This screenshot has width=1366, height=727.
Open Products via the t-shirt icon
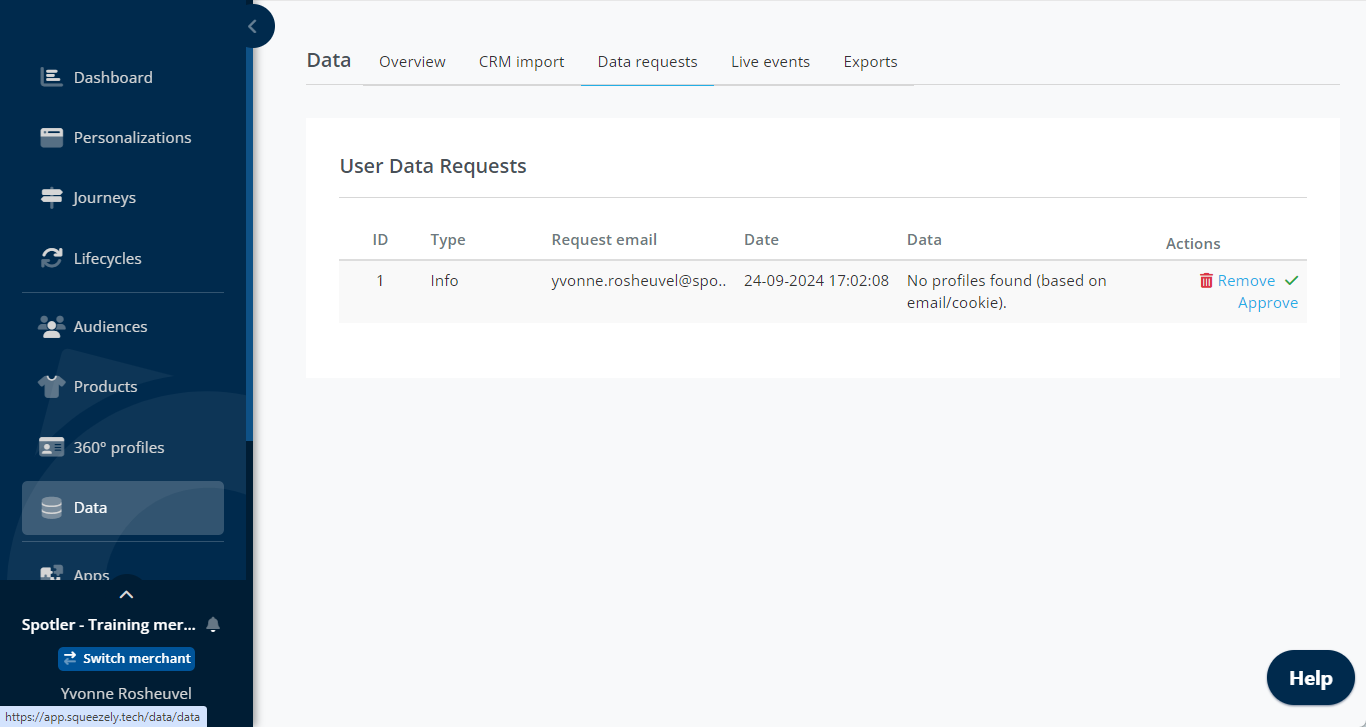click(51, 386)
